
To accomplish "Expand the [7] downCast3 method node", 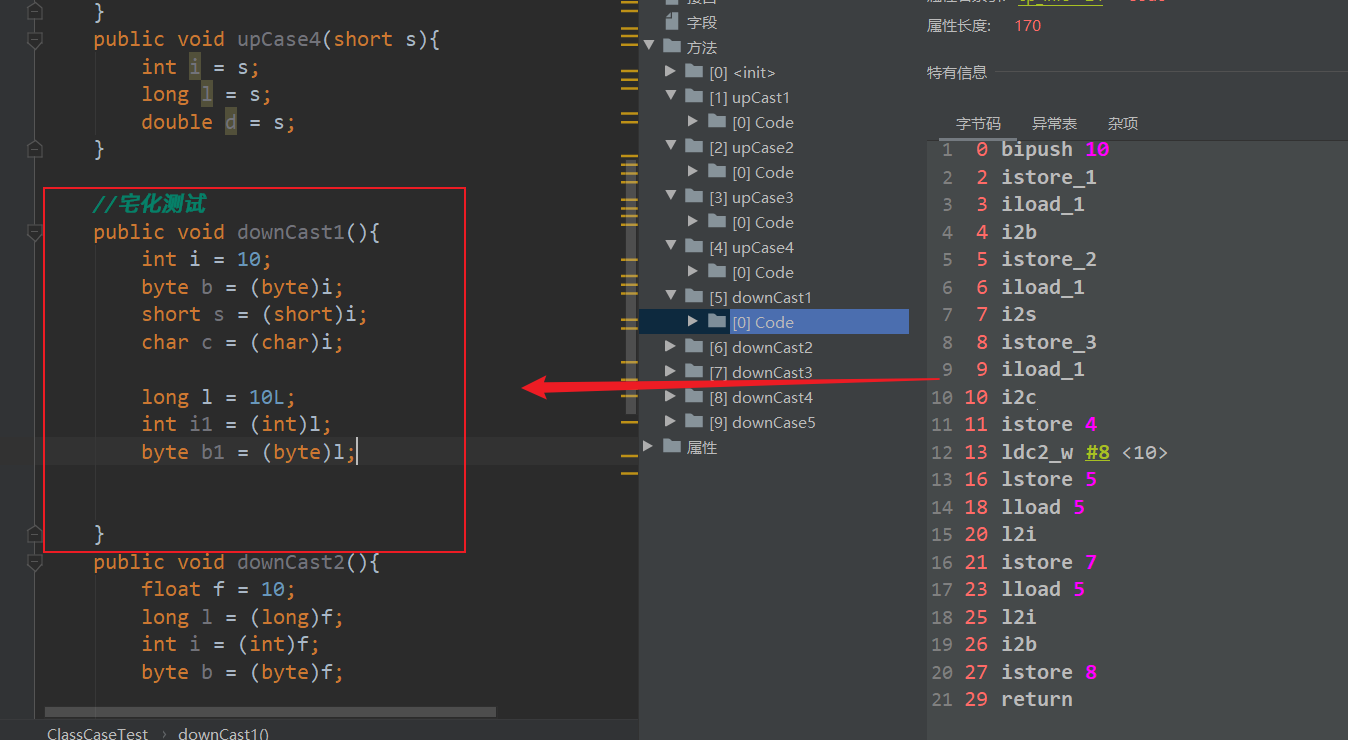I will (672, 372).
